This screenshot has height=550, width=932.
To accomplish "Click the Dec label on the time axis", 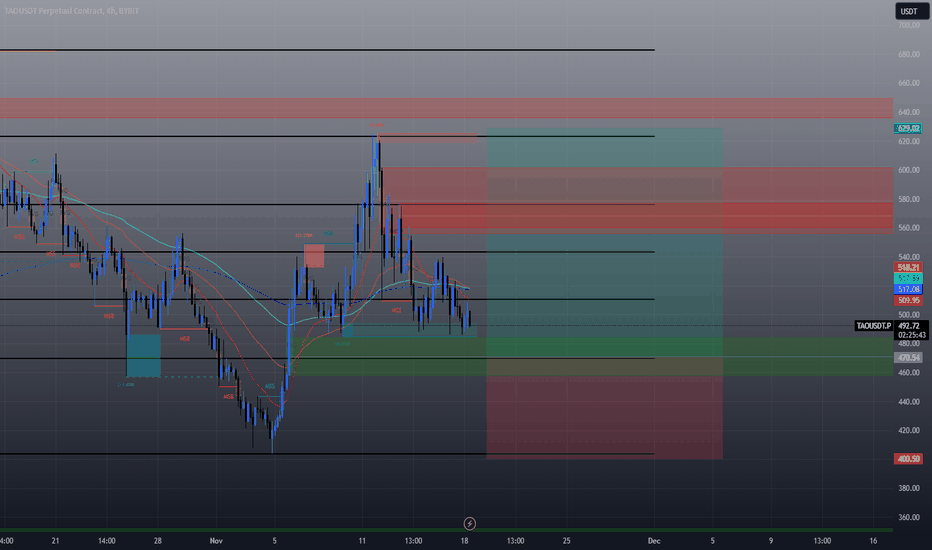I will pyautogui.click(x=654, y=540).
